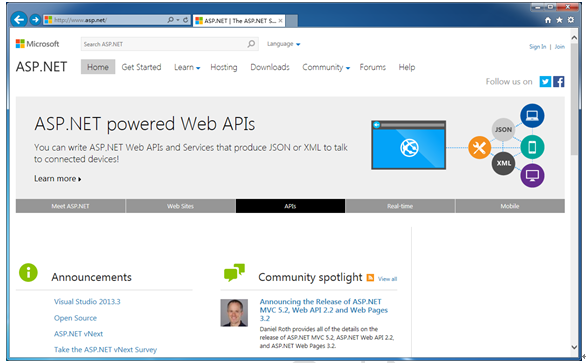
Task: Click the ASP.NET powered Web APIs heading
Action: point(145,124)
